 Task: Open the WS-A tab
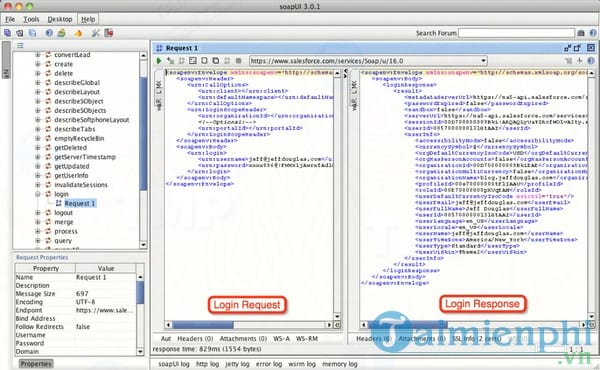[281, 339]
